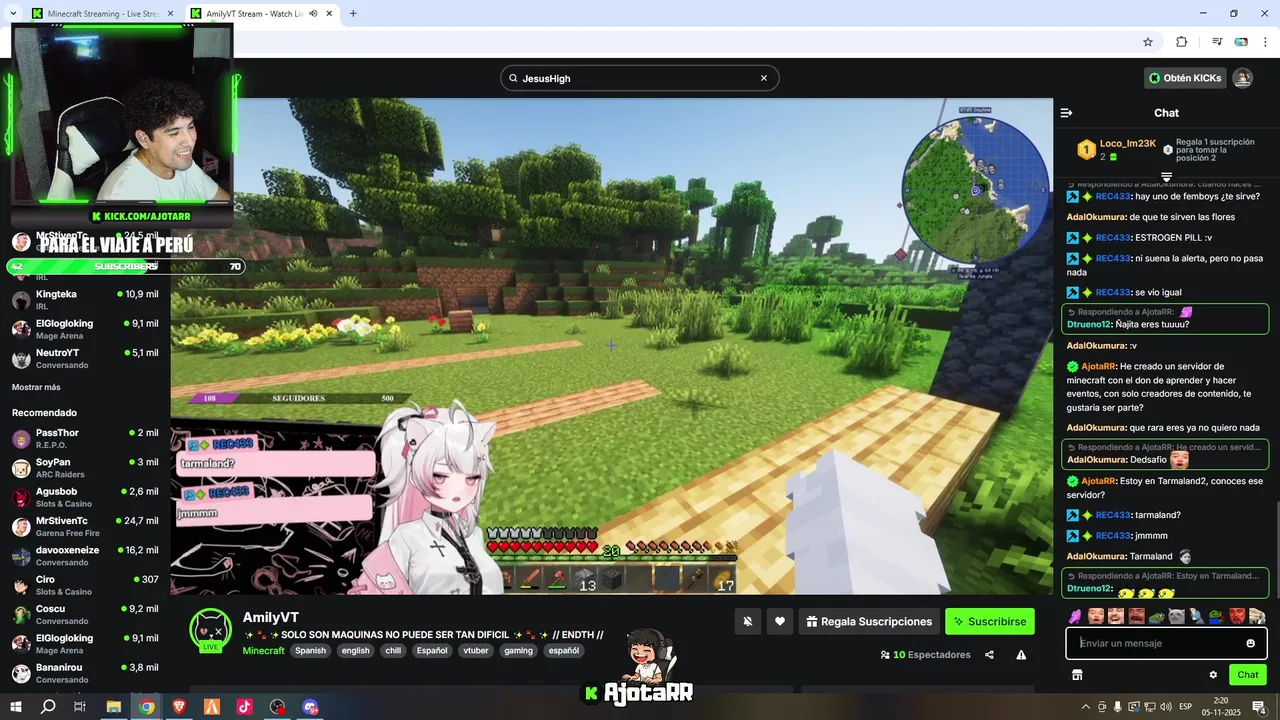Viewport: 1280px width, 720px height.
Task: Open Brave browser from taskbar
Action: (179, 707)
